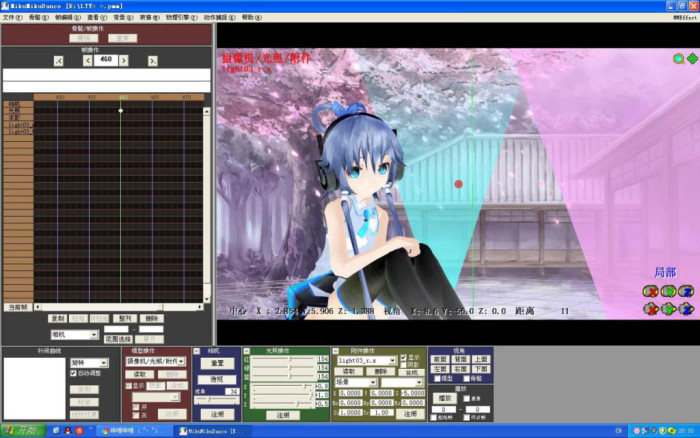The image size is (700, 438).
Task: Open the disabled dropdown in model panel
Action: (156, 397)
